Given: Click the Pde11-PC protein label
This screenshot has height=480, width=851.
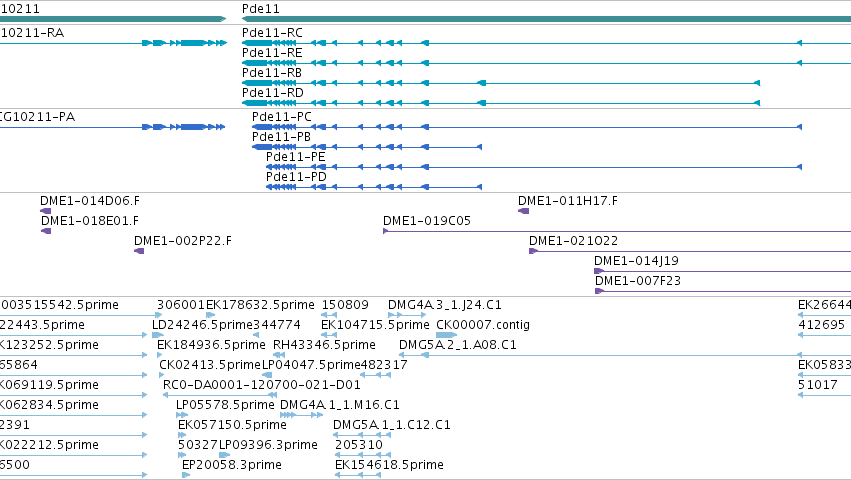Looking at the screenshot, I should click(x=282, y=117).
